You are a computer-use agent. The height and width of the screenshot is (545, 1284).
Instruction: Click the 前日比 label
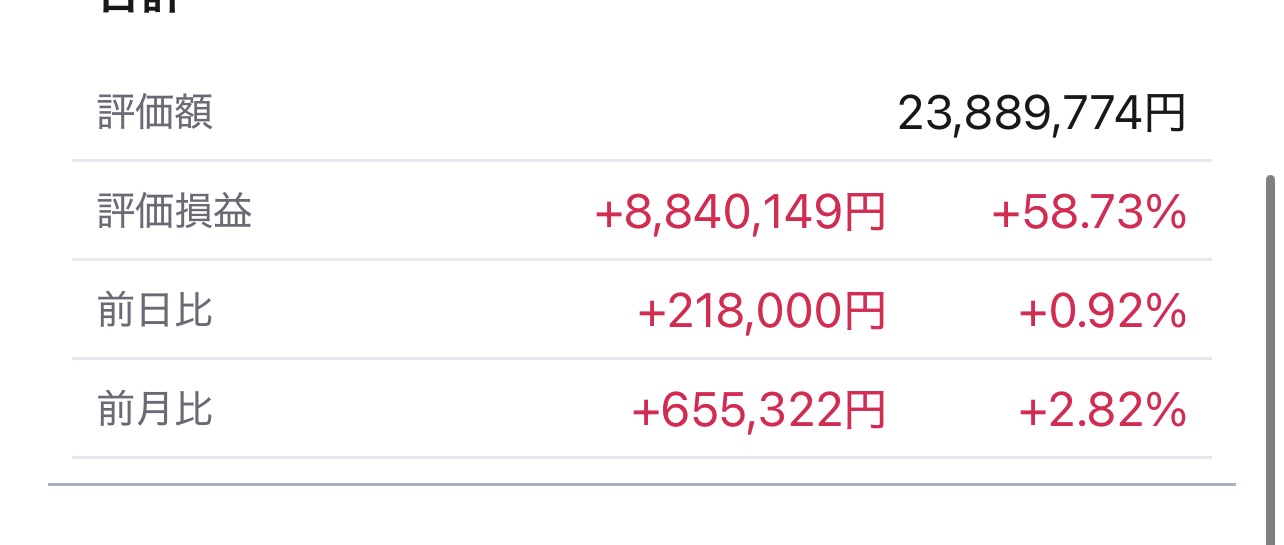click(x=155, y=311)
